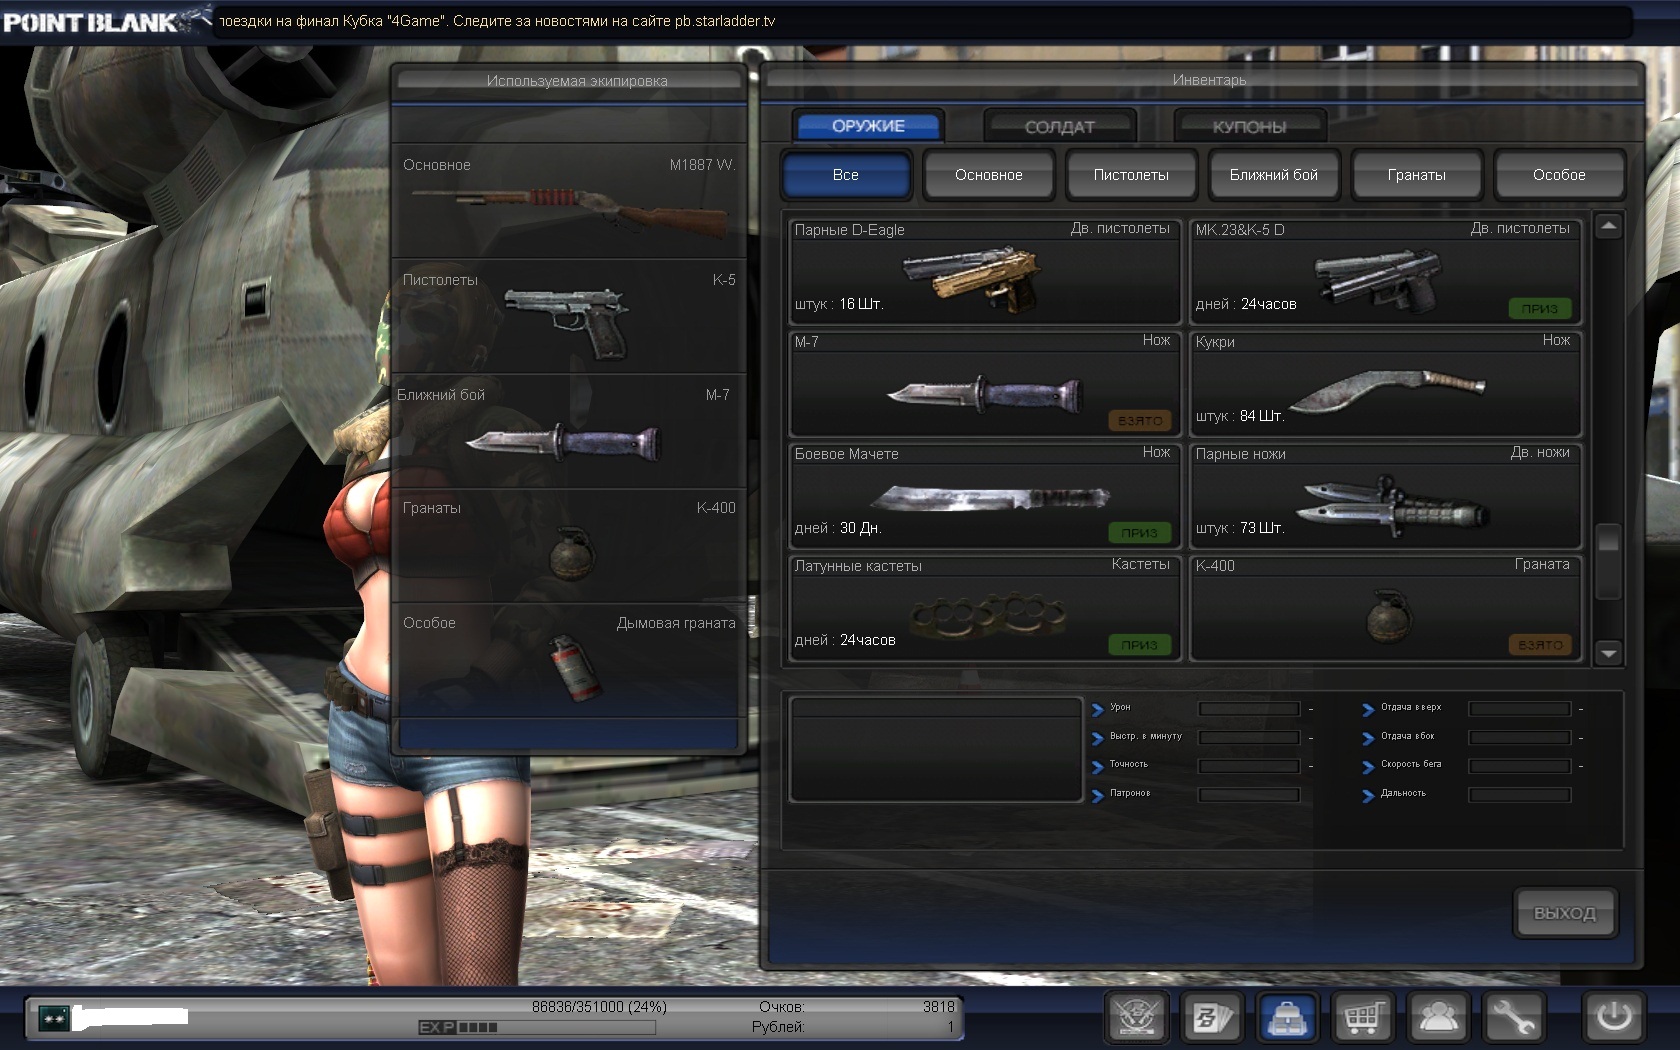The image size is (1680, 1050).
Task: Select the Латунные кастеты inventory item
Action: click(x=985, y=608)
